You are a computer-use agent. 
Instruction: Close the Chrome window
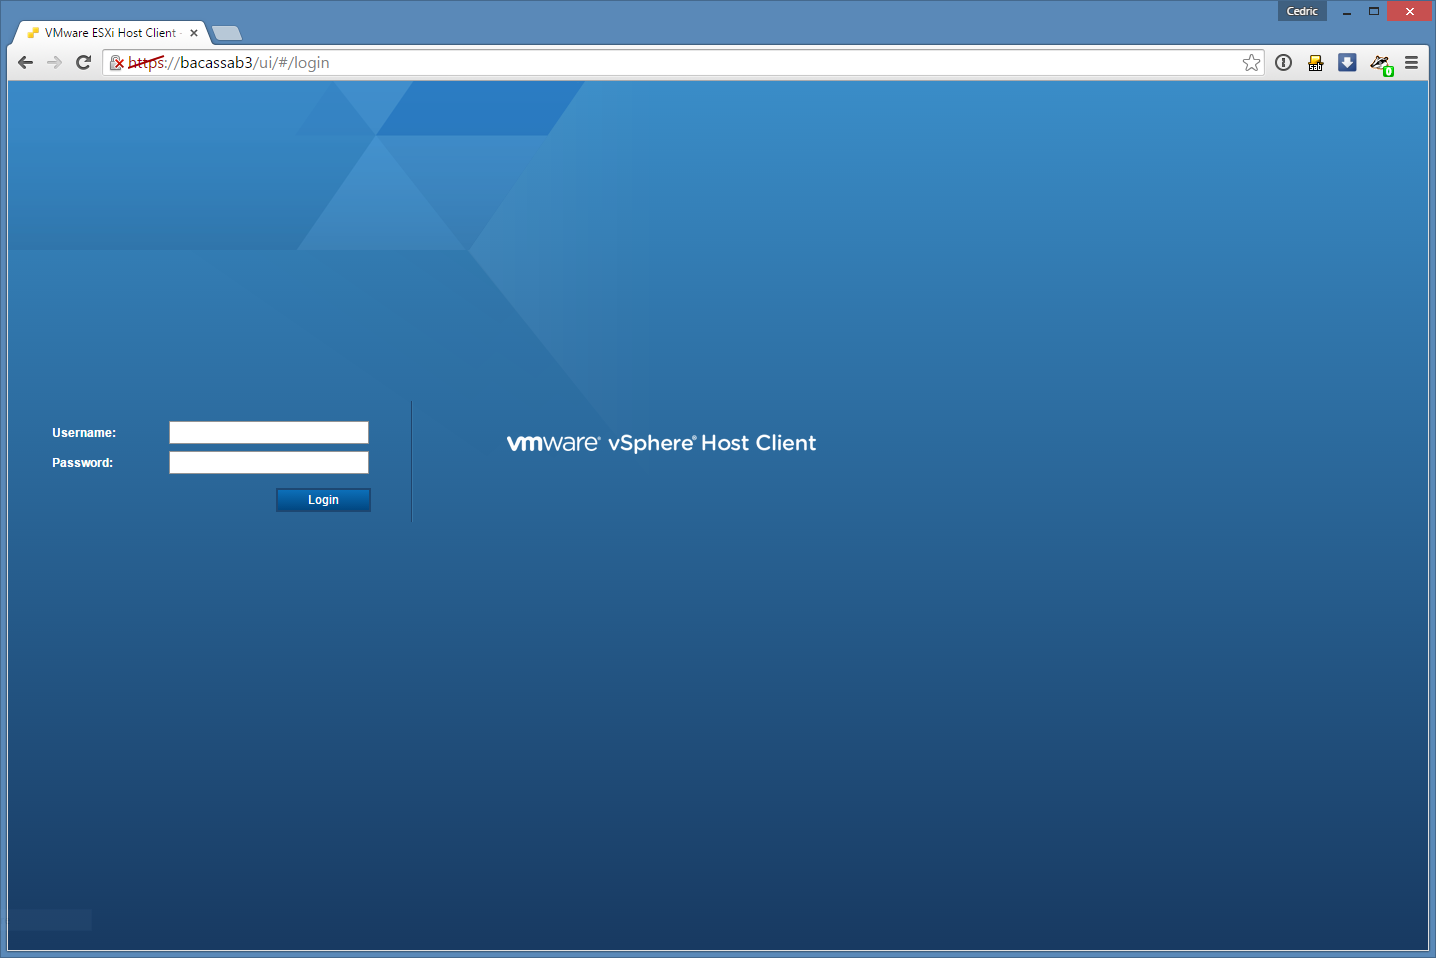(x=1410, y=11)
